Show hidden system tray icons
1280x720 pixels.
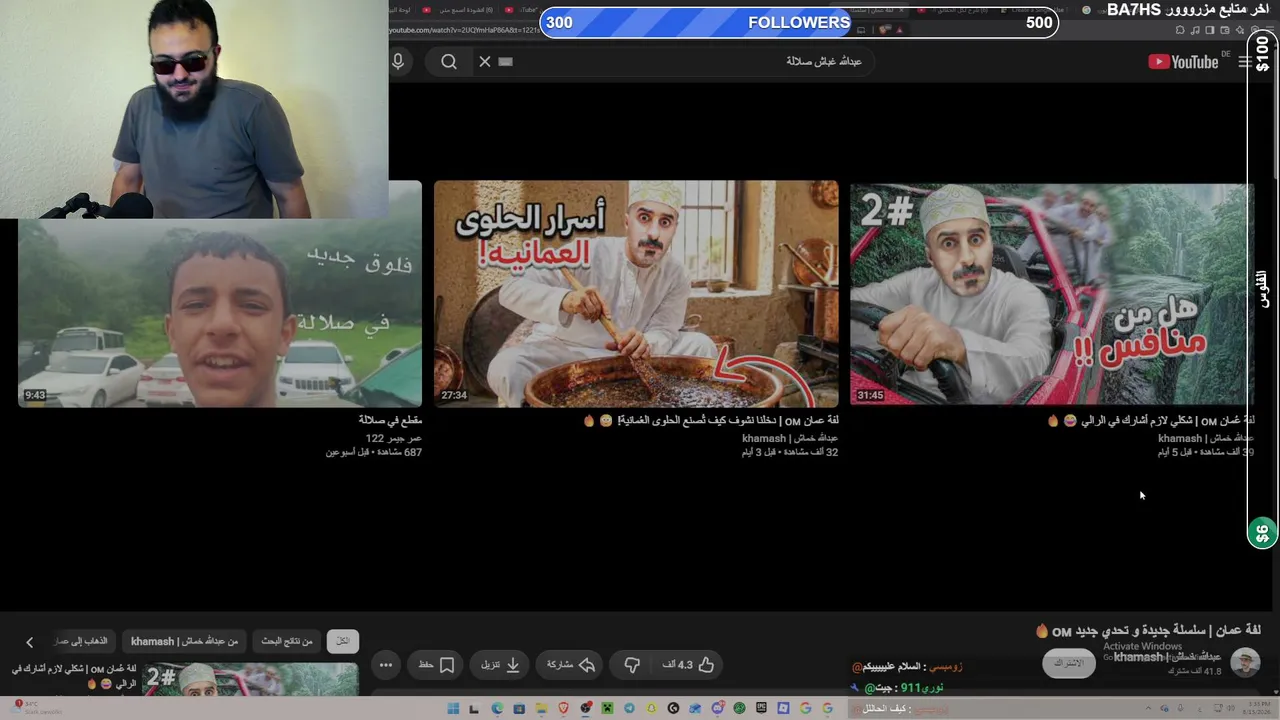click(x=1150, y=709)
